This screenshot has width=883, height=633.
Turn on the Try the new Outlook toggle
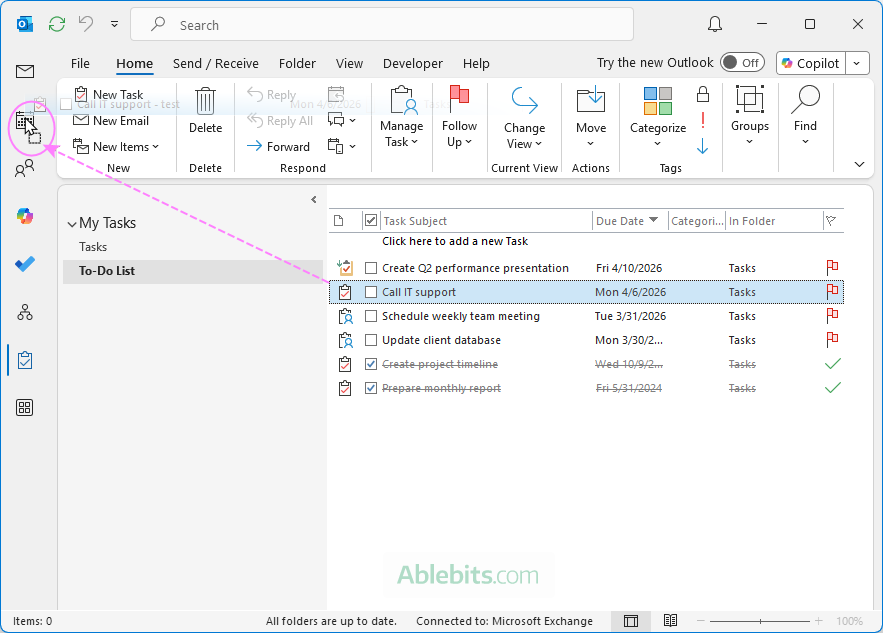pyautogui.click(x=742, y=62)
